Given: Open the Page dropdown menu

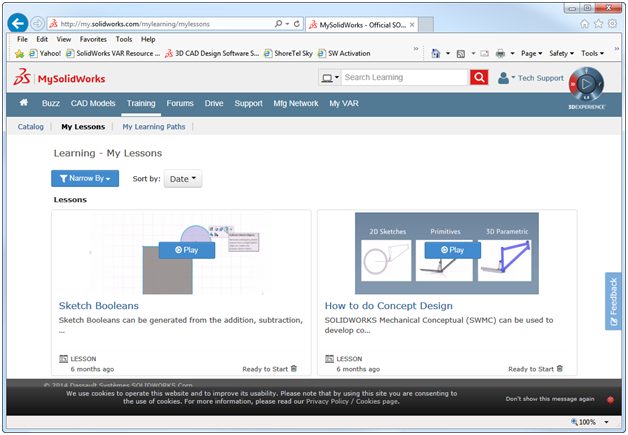Looking at the screenshot, I should pos(531,53).
